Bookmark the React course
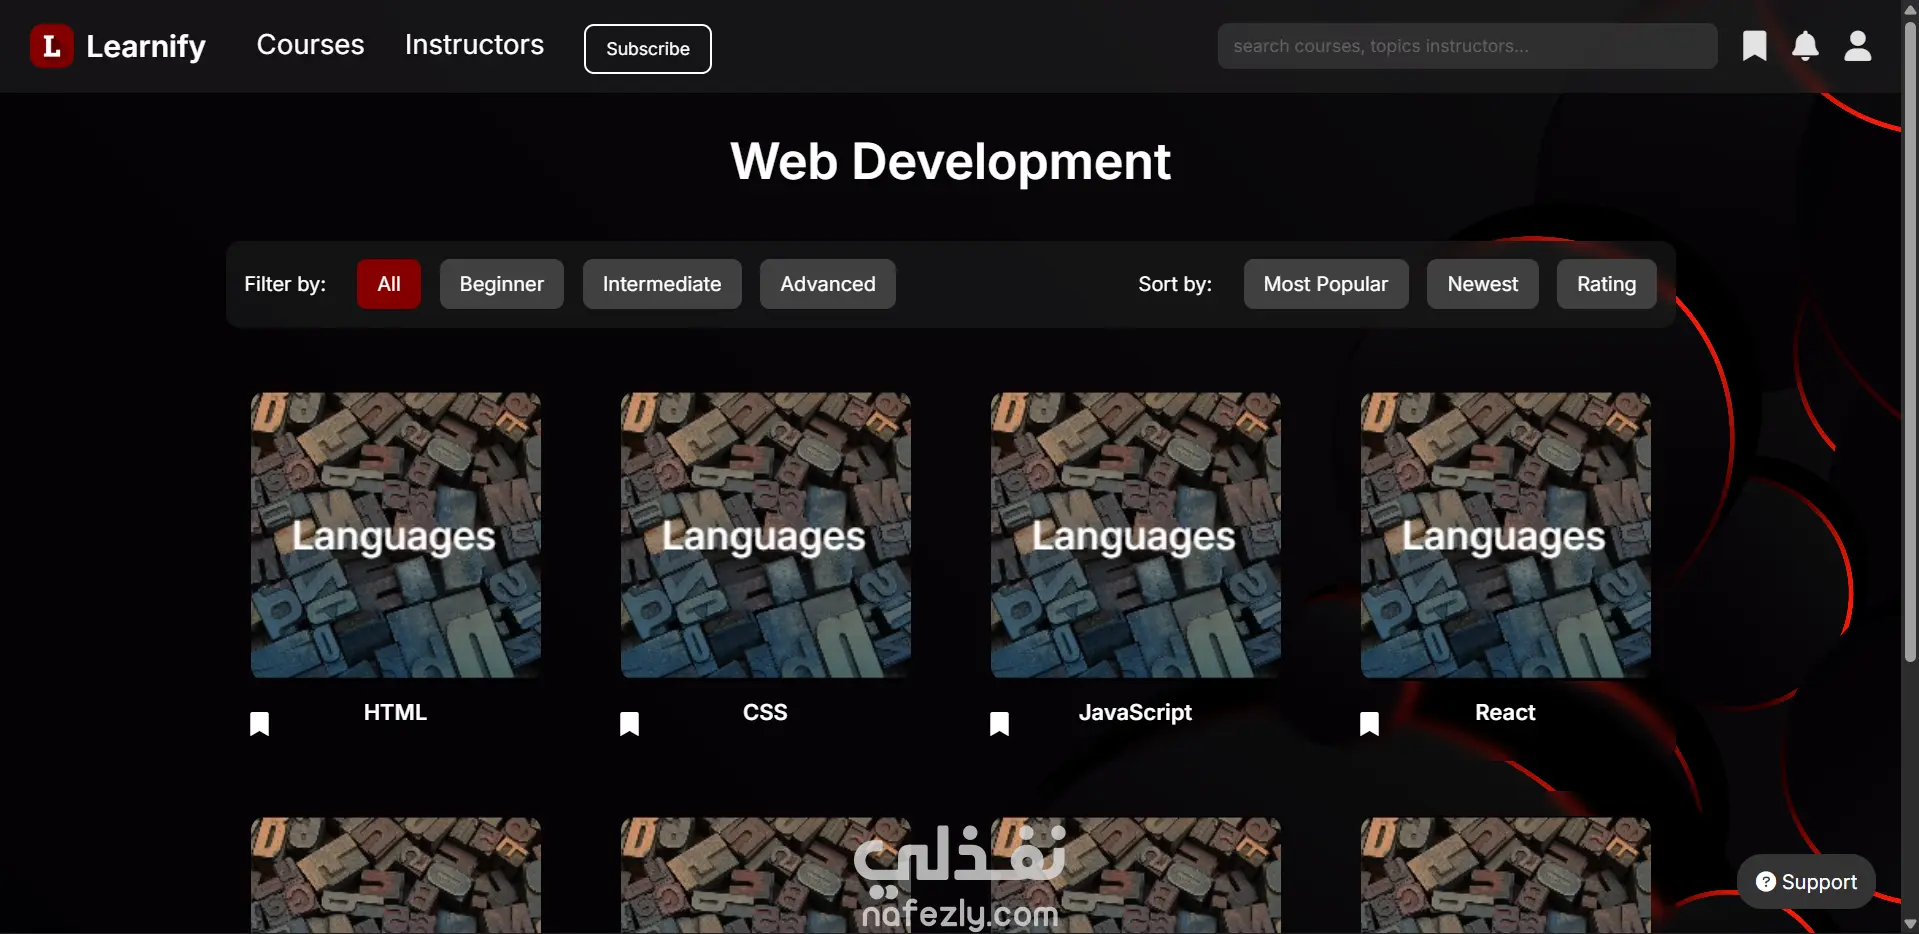This screenshot has height=934, width=1919. (x=1369, y=724)
